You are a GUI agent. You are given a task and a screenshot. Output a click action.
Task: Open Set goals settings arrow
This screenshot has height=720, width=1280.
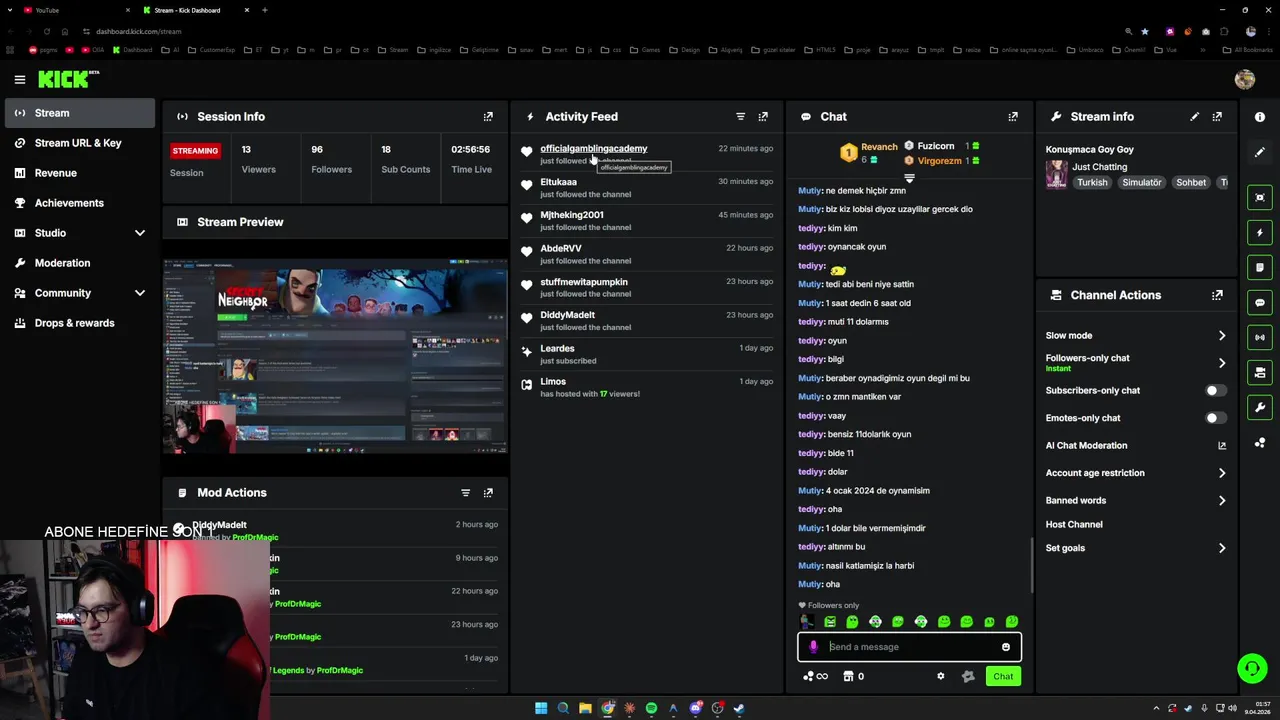pos(1221,548)
